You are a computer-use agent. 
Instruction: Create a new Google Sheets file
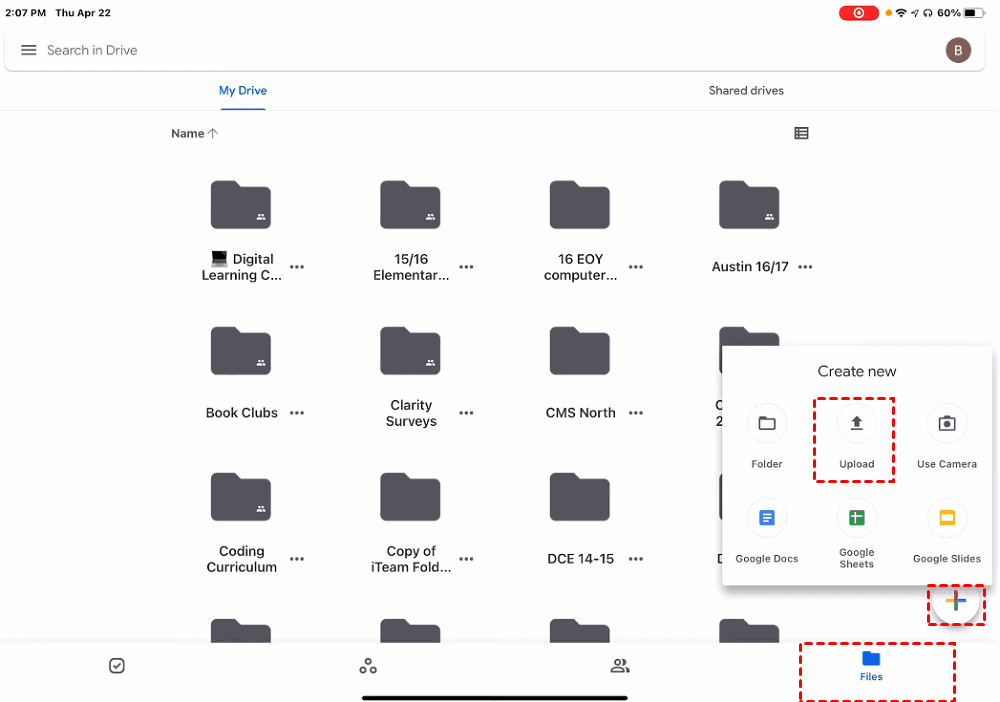click(857, 534)
